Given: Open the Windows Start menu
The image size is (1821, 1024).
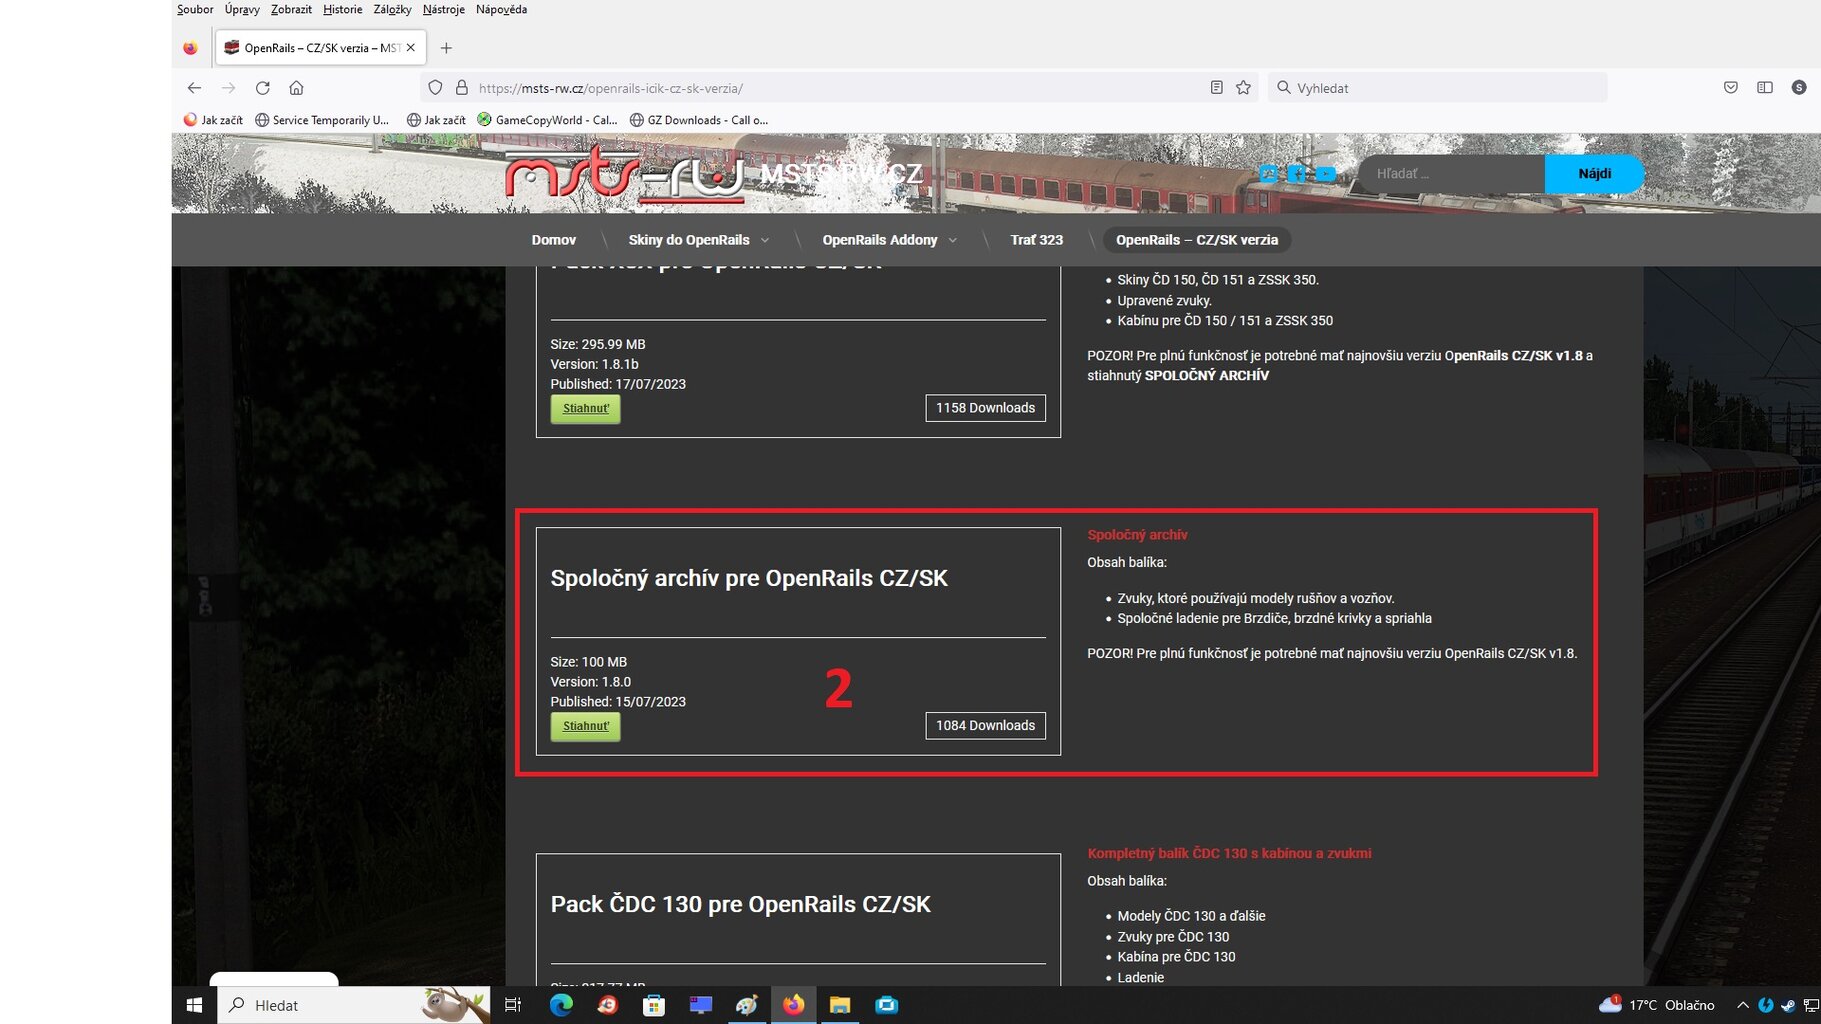Looking at the screenshot, I should pyautogui.click(x=195, y=1005).
